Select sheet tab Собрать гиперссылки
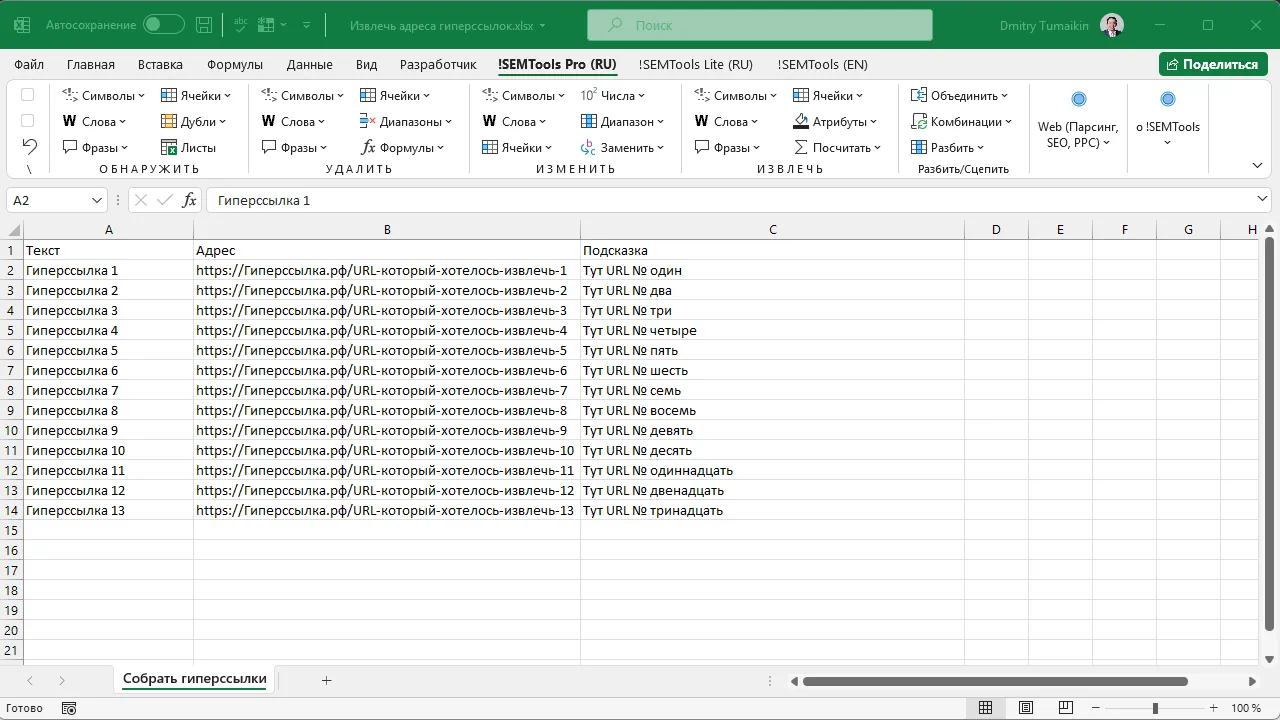 195,679
